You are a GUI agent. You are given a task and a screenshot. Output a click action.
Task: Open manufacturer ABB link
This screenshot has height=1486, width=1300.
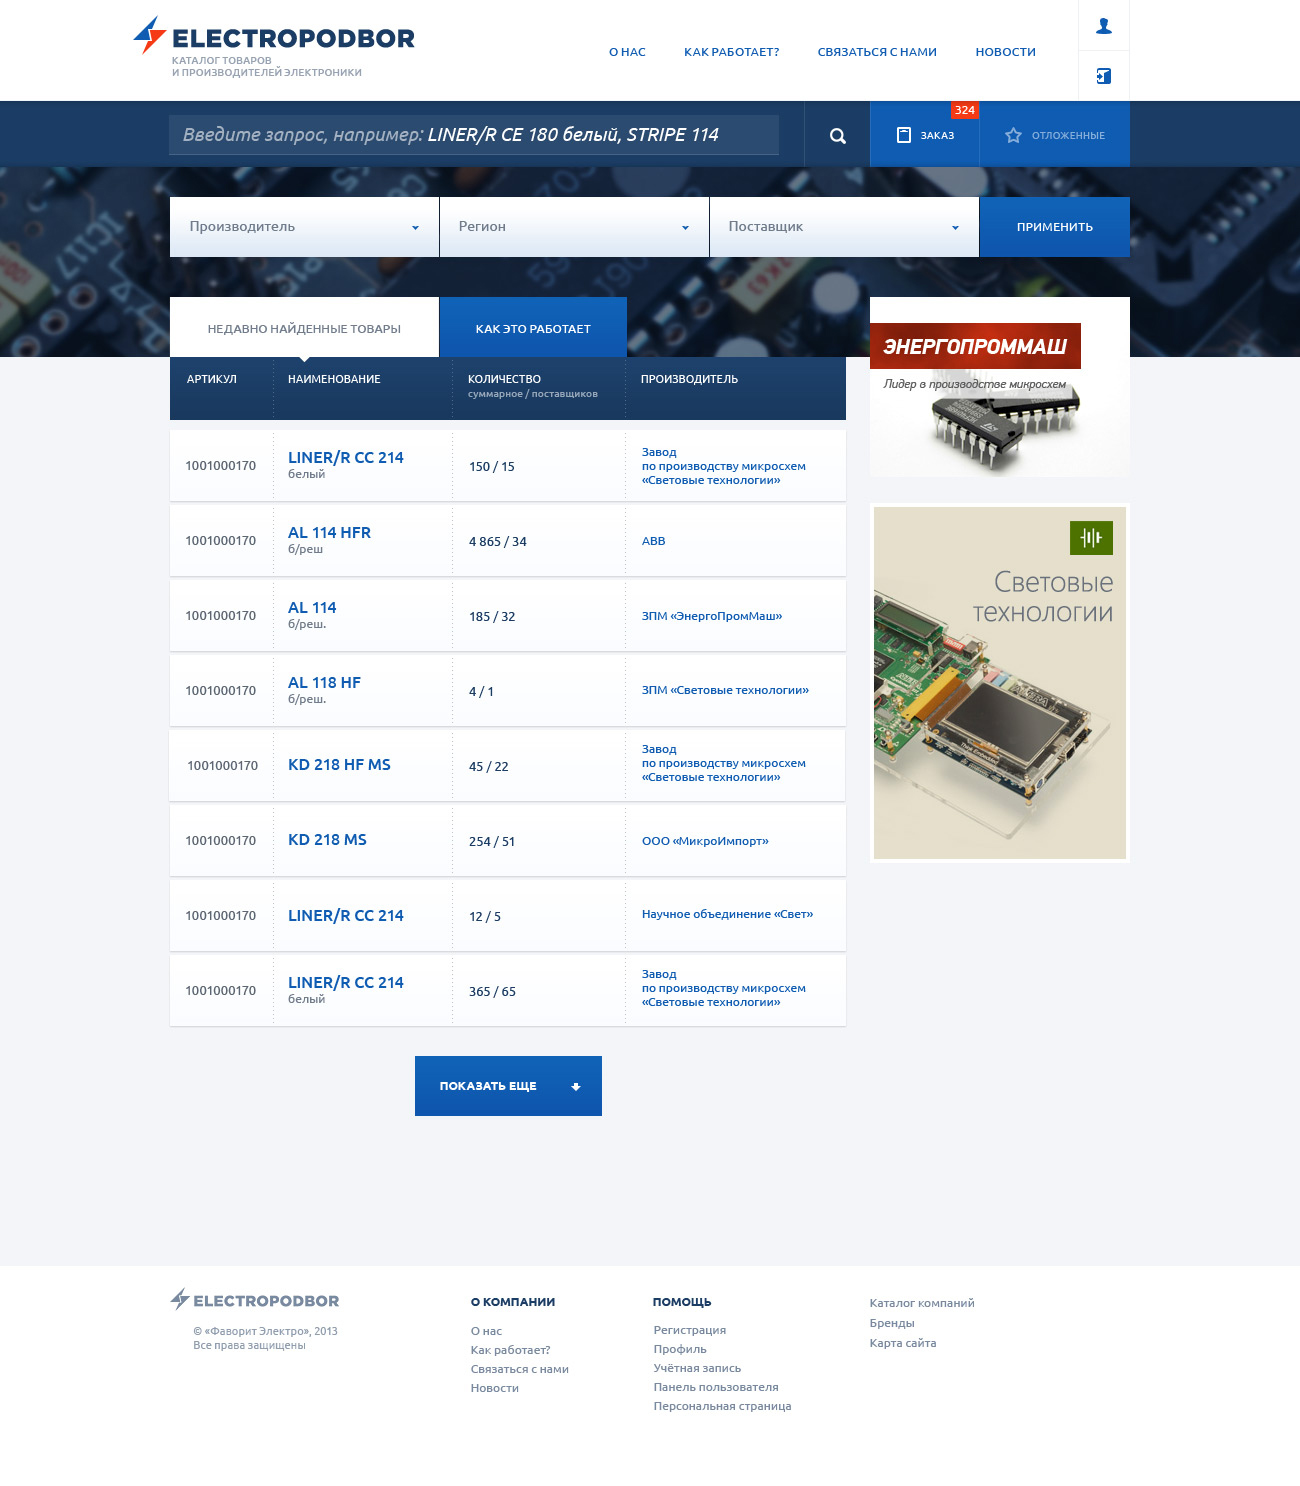click(653, 541)
